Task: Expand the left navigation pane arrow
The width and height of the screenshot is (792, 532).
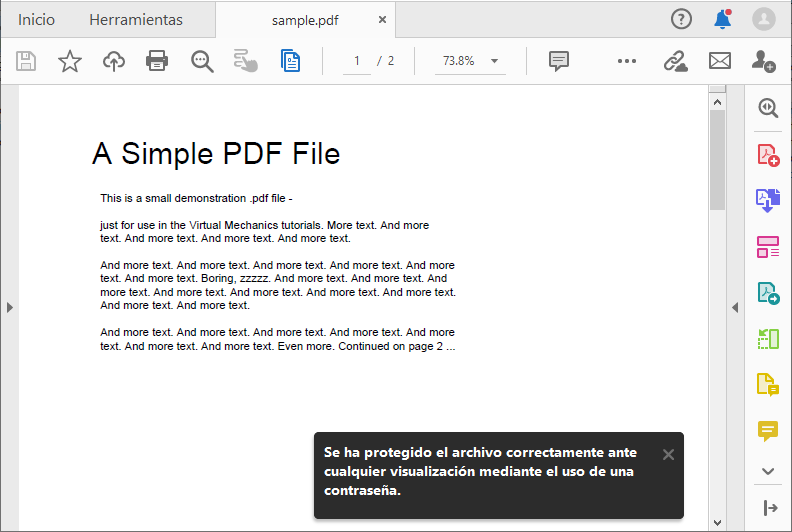Action: click(10, 307)
